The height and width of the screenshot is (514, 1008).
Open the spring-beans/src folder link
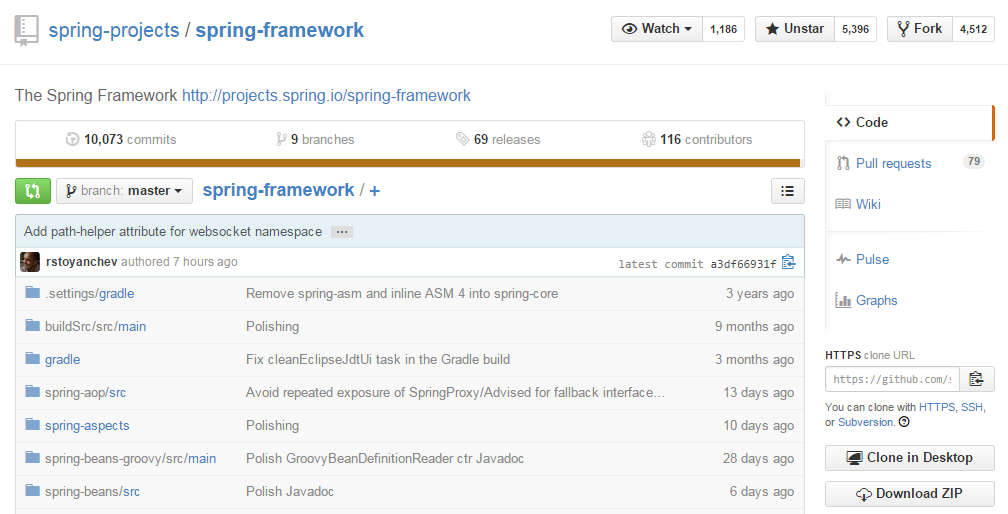point(92,492)
